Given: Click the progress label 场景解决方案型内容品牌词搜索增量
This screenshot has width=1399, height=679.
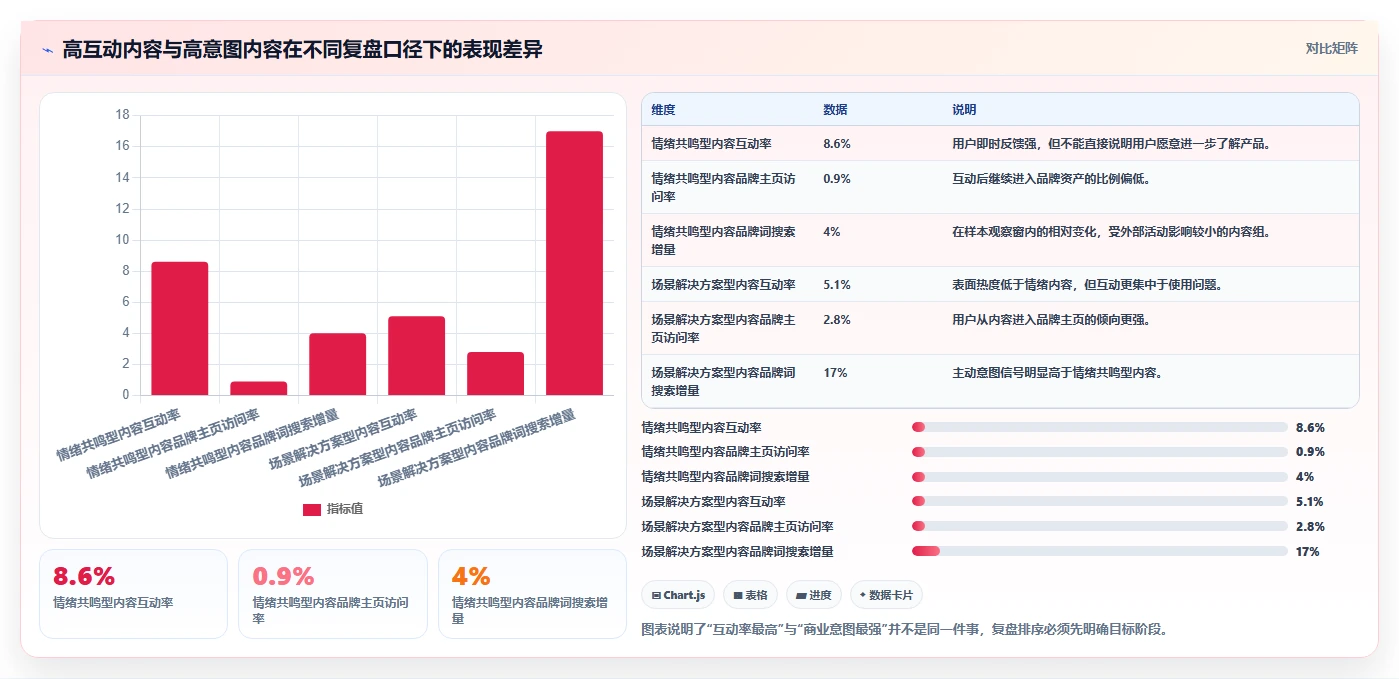Looking at the screenshot, I should (737, 551).
